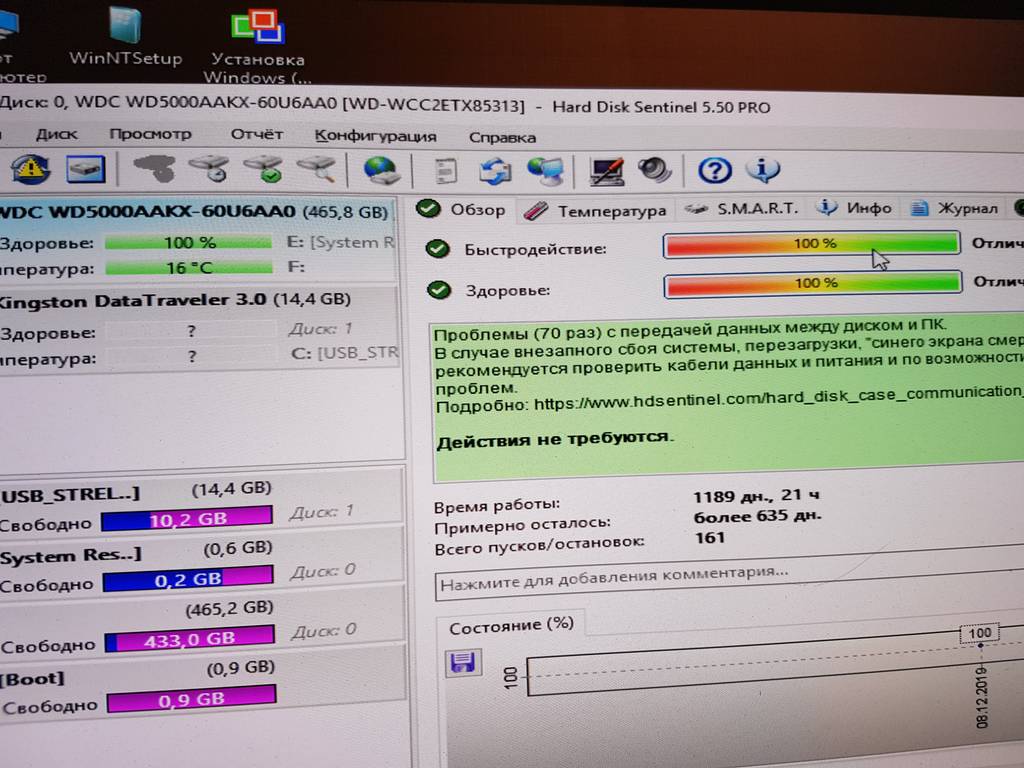Click the 433,0 GB free space bar
Viewport: 1024px width, 768px height.
pyautogui.click(x=189, y=639)
